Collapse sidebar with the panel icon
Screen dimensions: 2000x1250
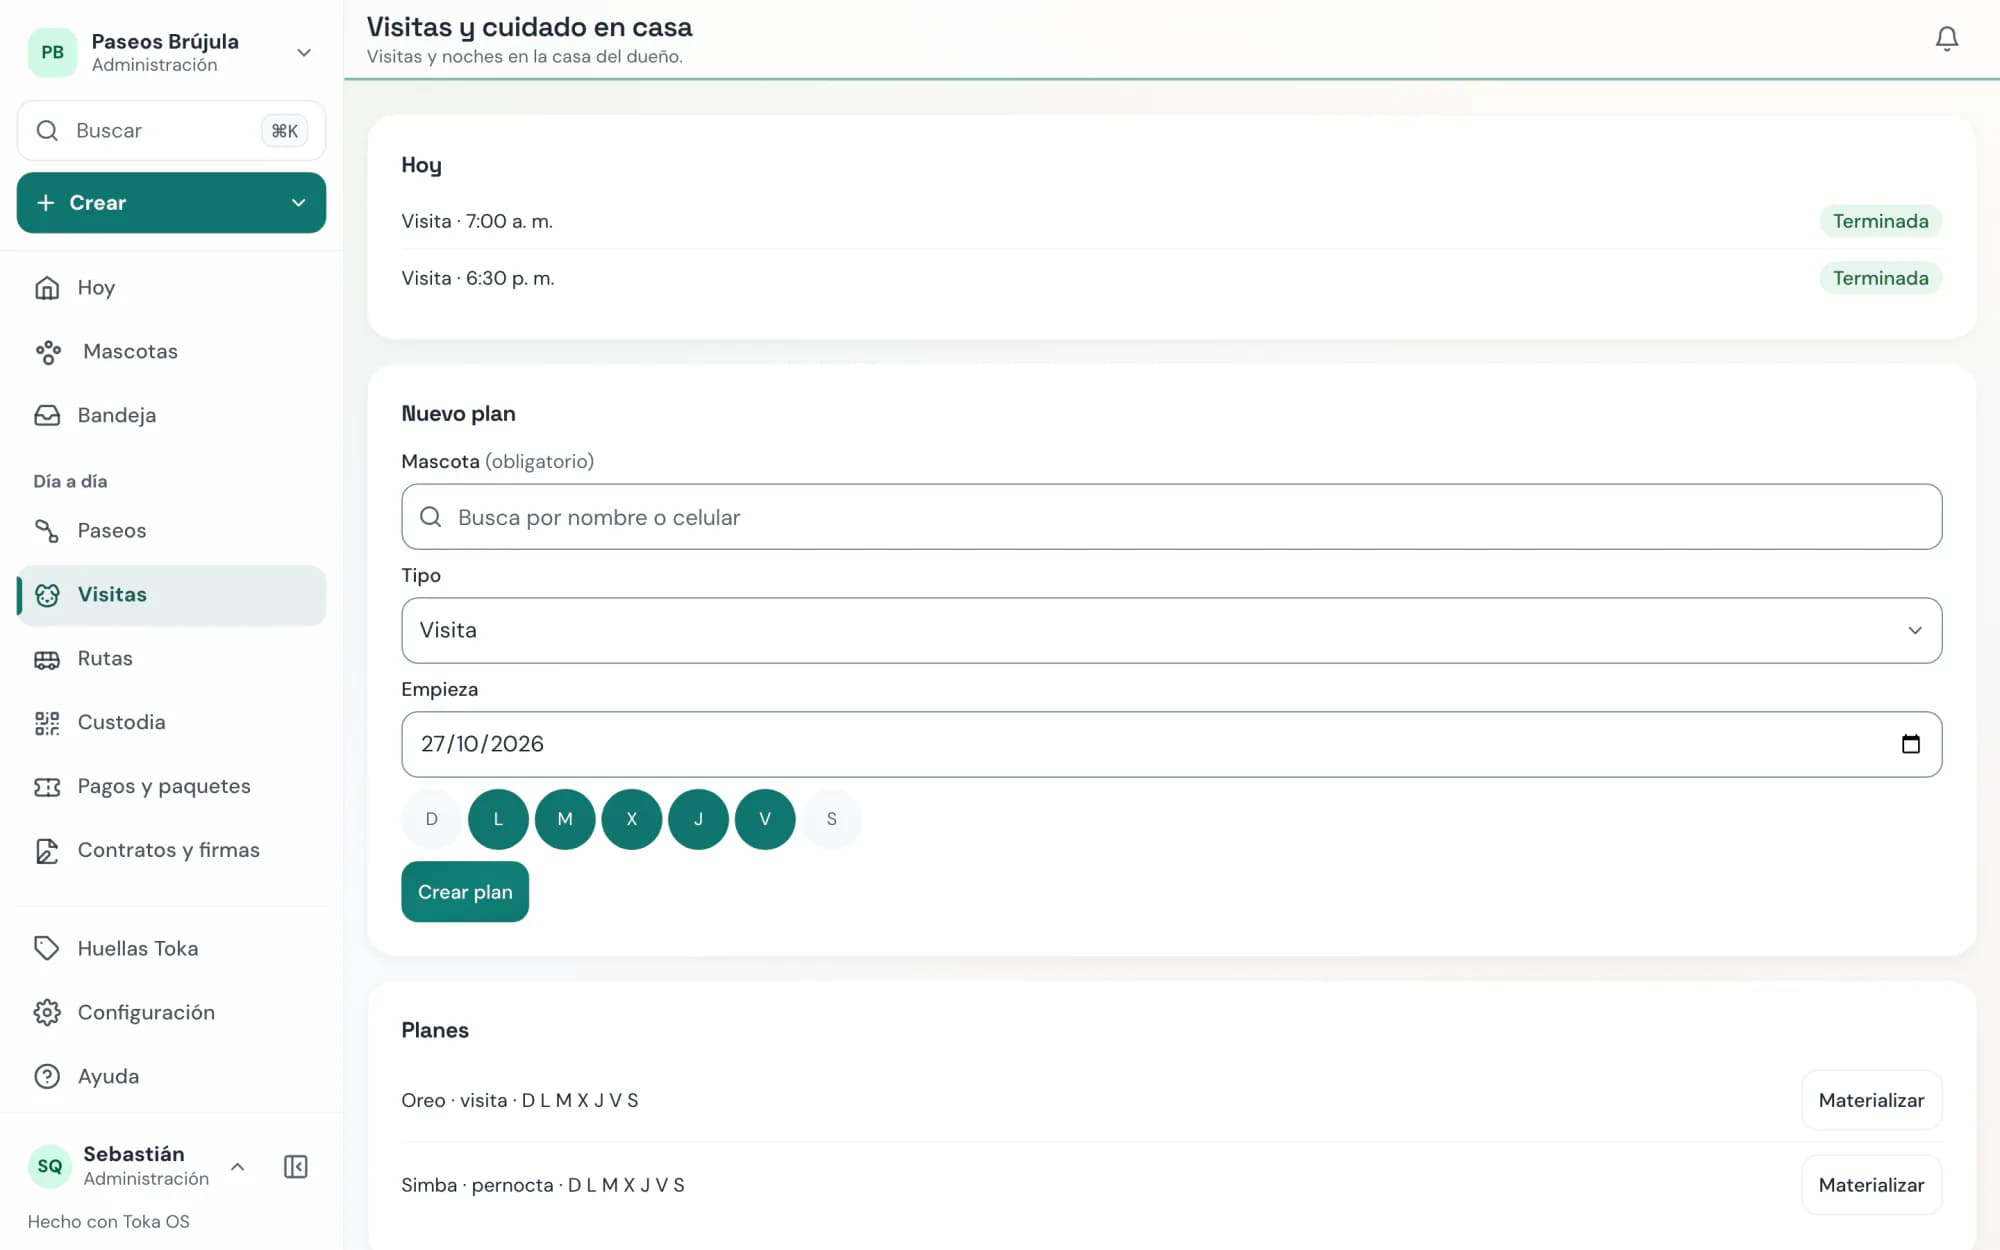tap(296, 1166)
